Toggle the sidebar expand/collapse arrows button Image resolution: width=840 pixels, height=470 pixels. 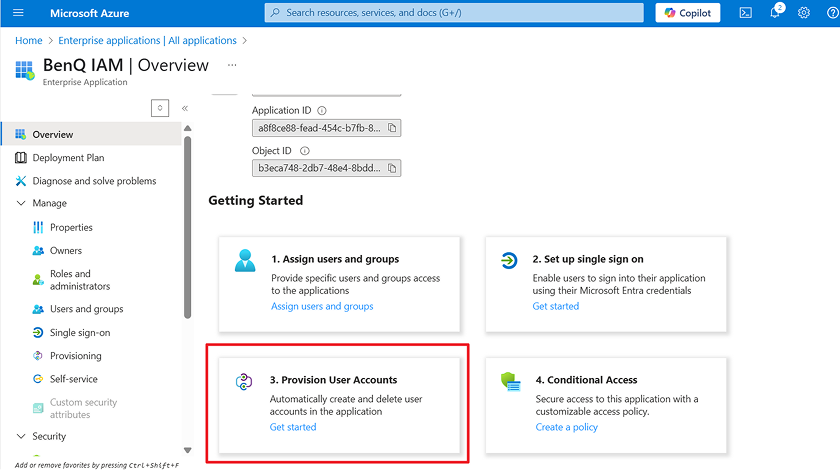160,108
